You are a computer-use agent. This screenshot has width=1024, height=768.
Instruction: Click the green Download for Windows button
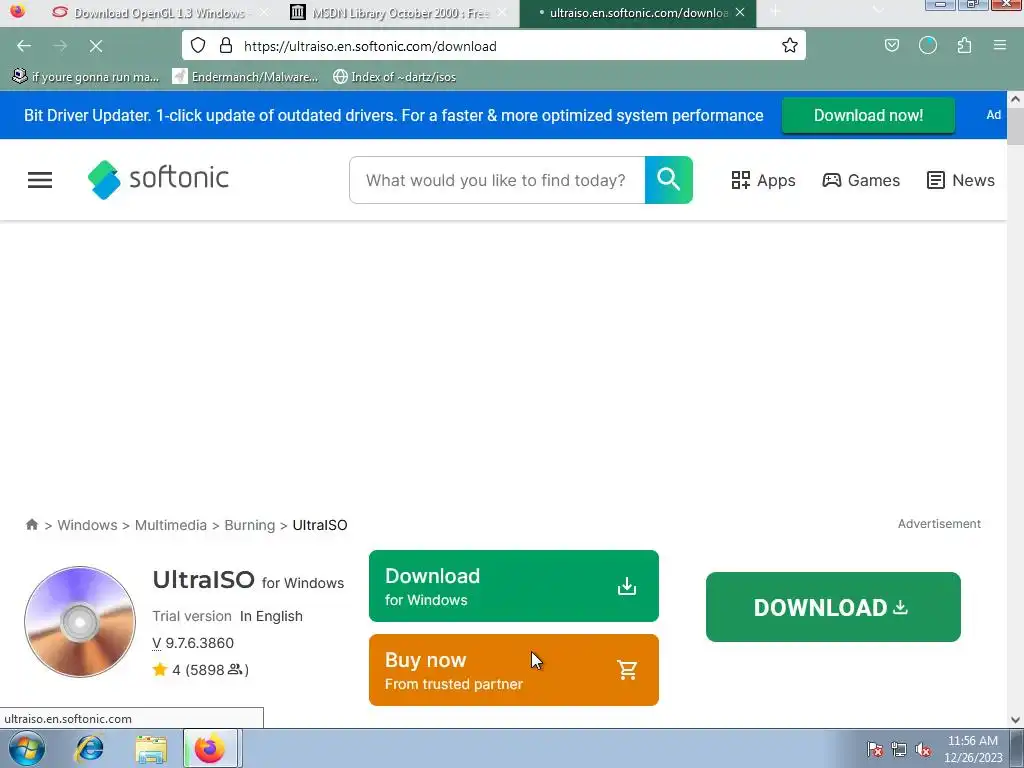click(514, 586)
